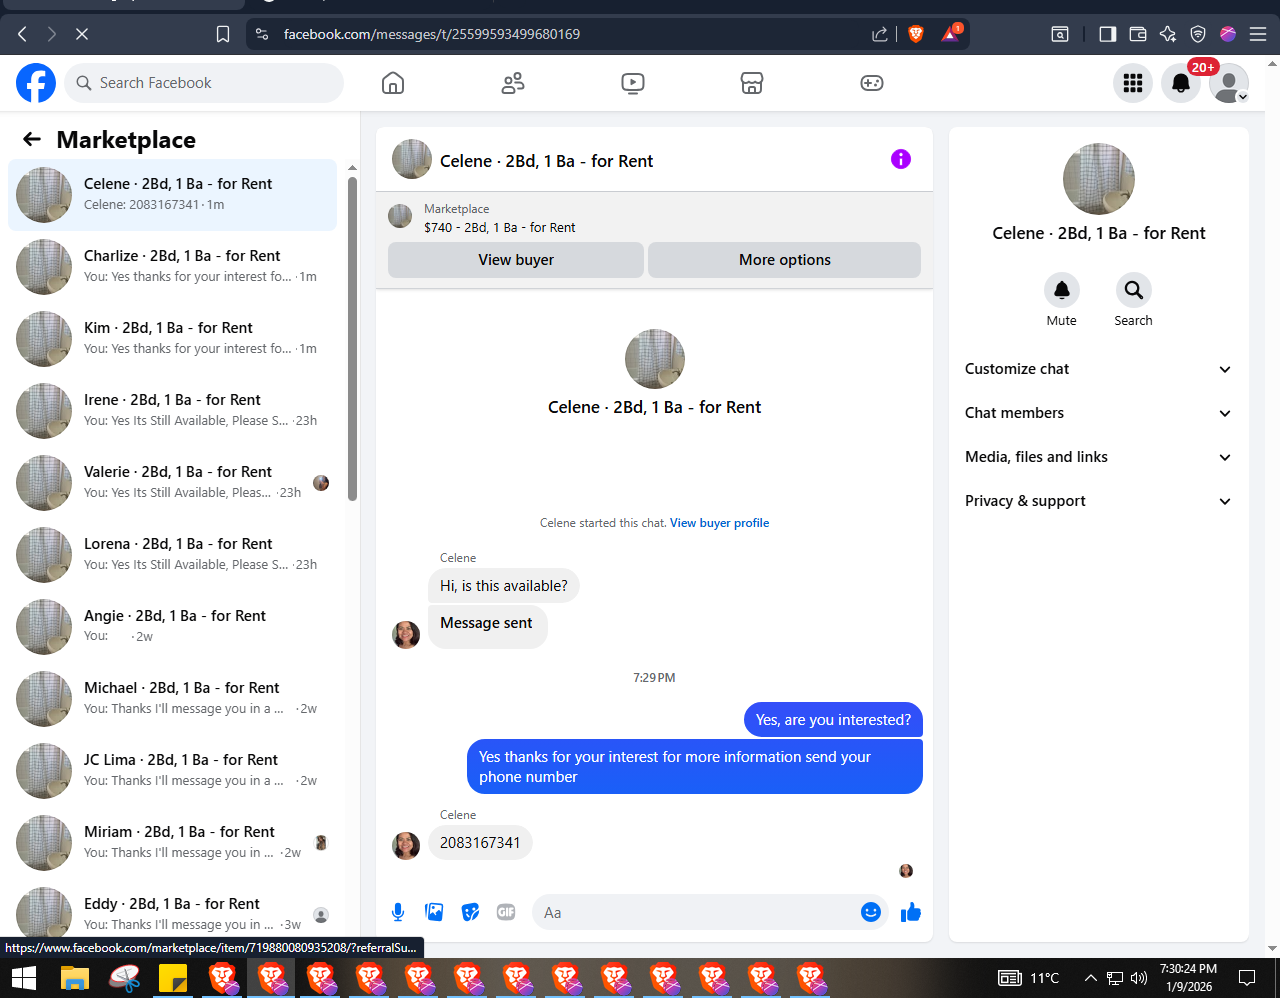Expand Media, files and links section
Viewport: 1280px width, 998px height.
pyautogui.click(x=1098, y=457)
